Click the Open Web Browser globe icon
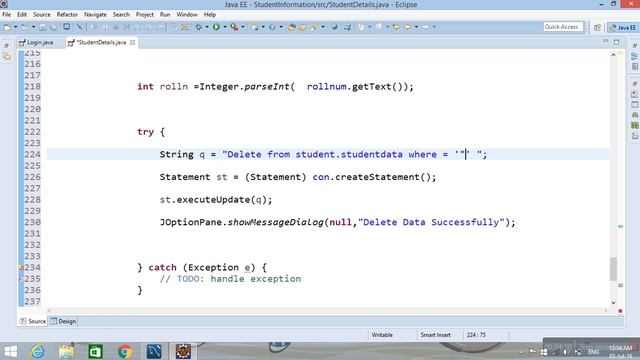 [x=334, y=27]
